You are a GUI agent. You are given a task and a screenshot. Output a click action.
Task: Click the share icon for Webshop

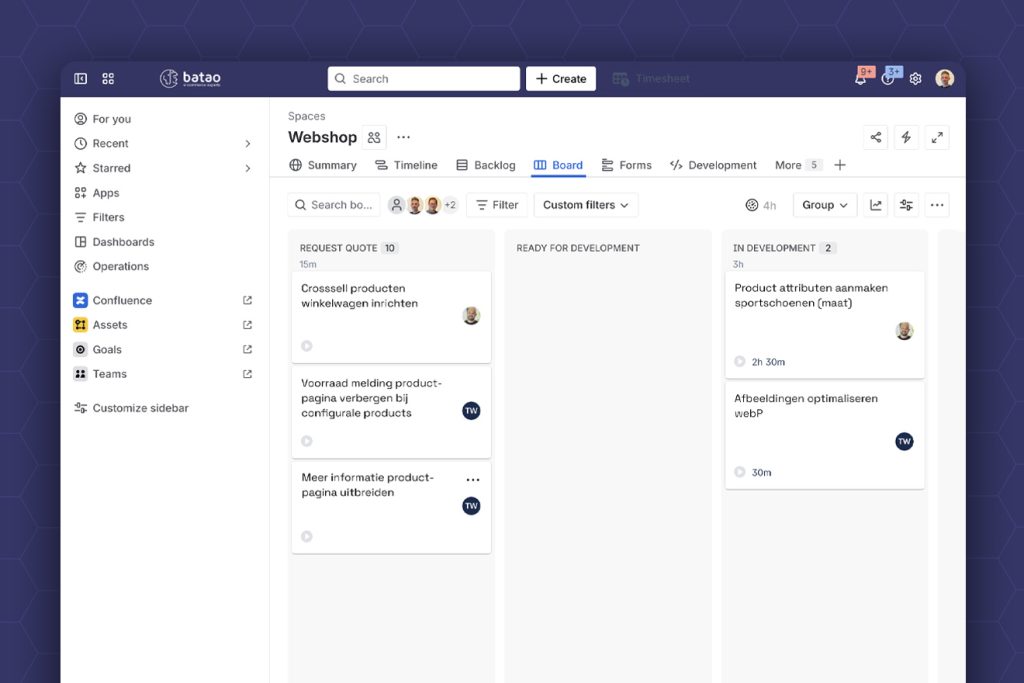click(876, 138)
